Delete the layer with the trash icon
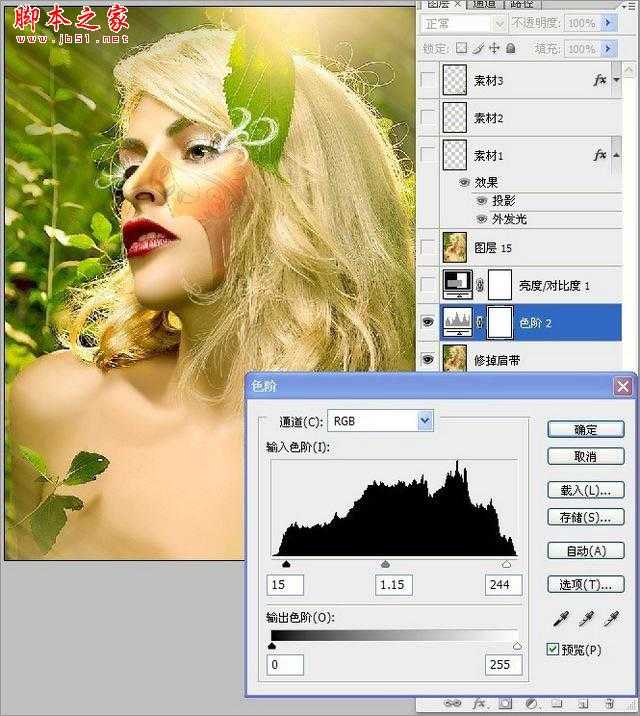 point(609,704)
